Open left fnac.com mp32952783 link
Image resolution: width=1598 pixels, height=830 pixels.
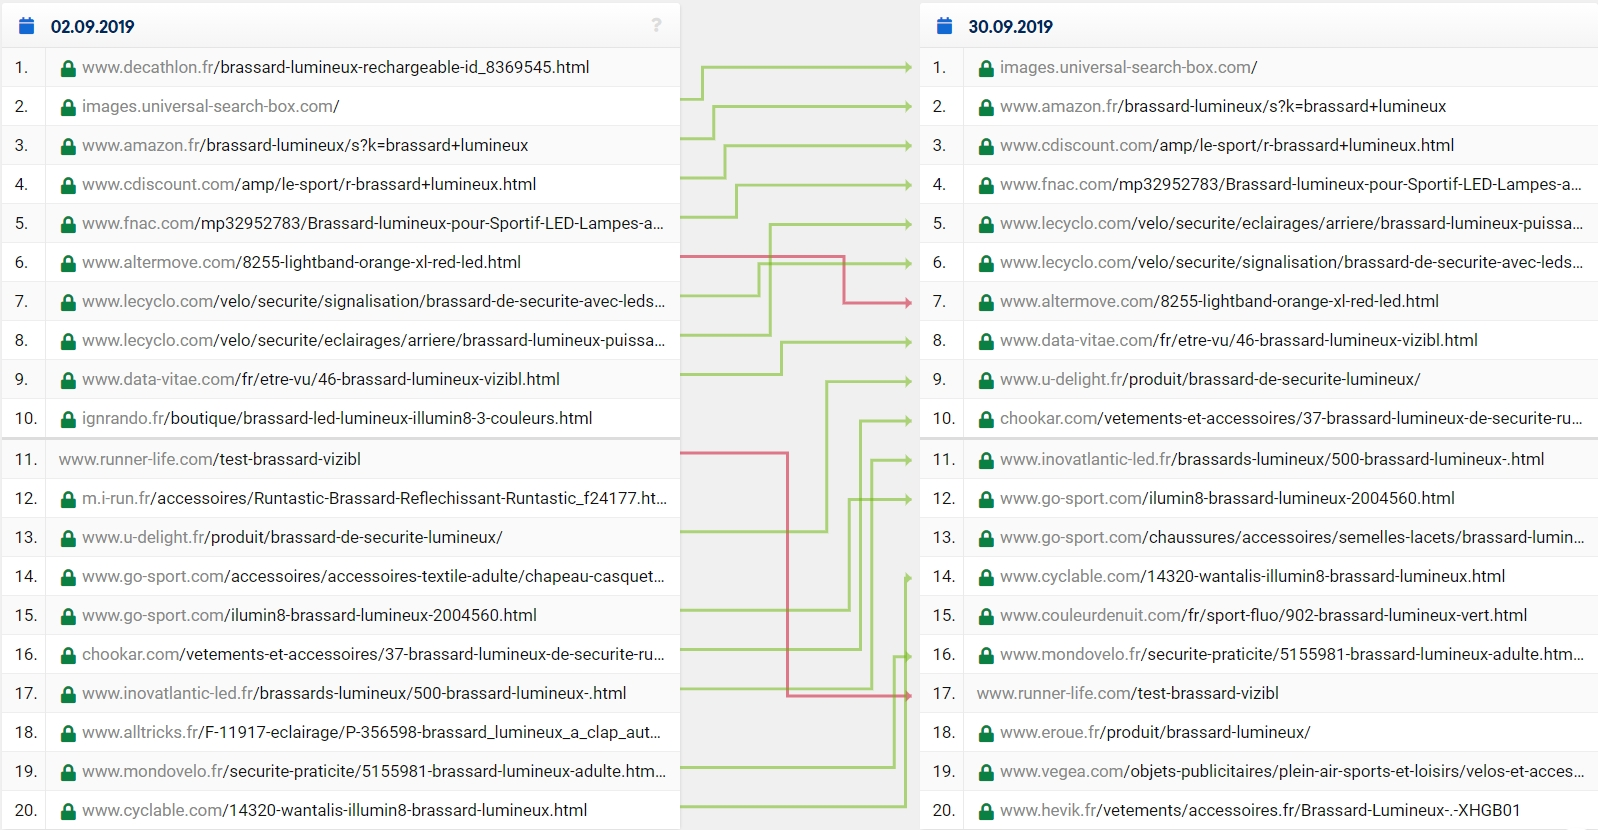[x=373, y=223]
